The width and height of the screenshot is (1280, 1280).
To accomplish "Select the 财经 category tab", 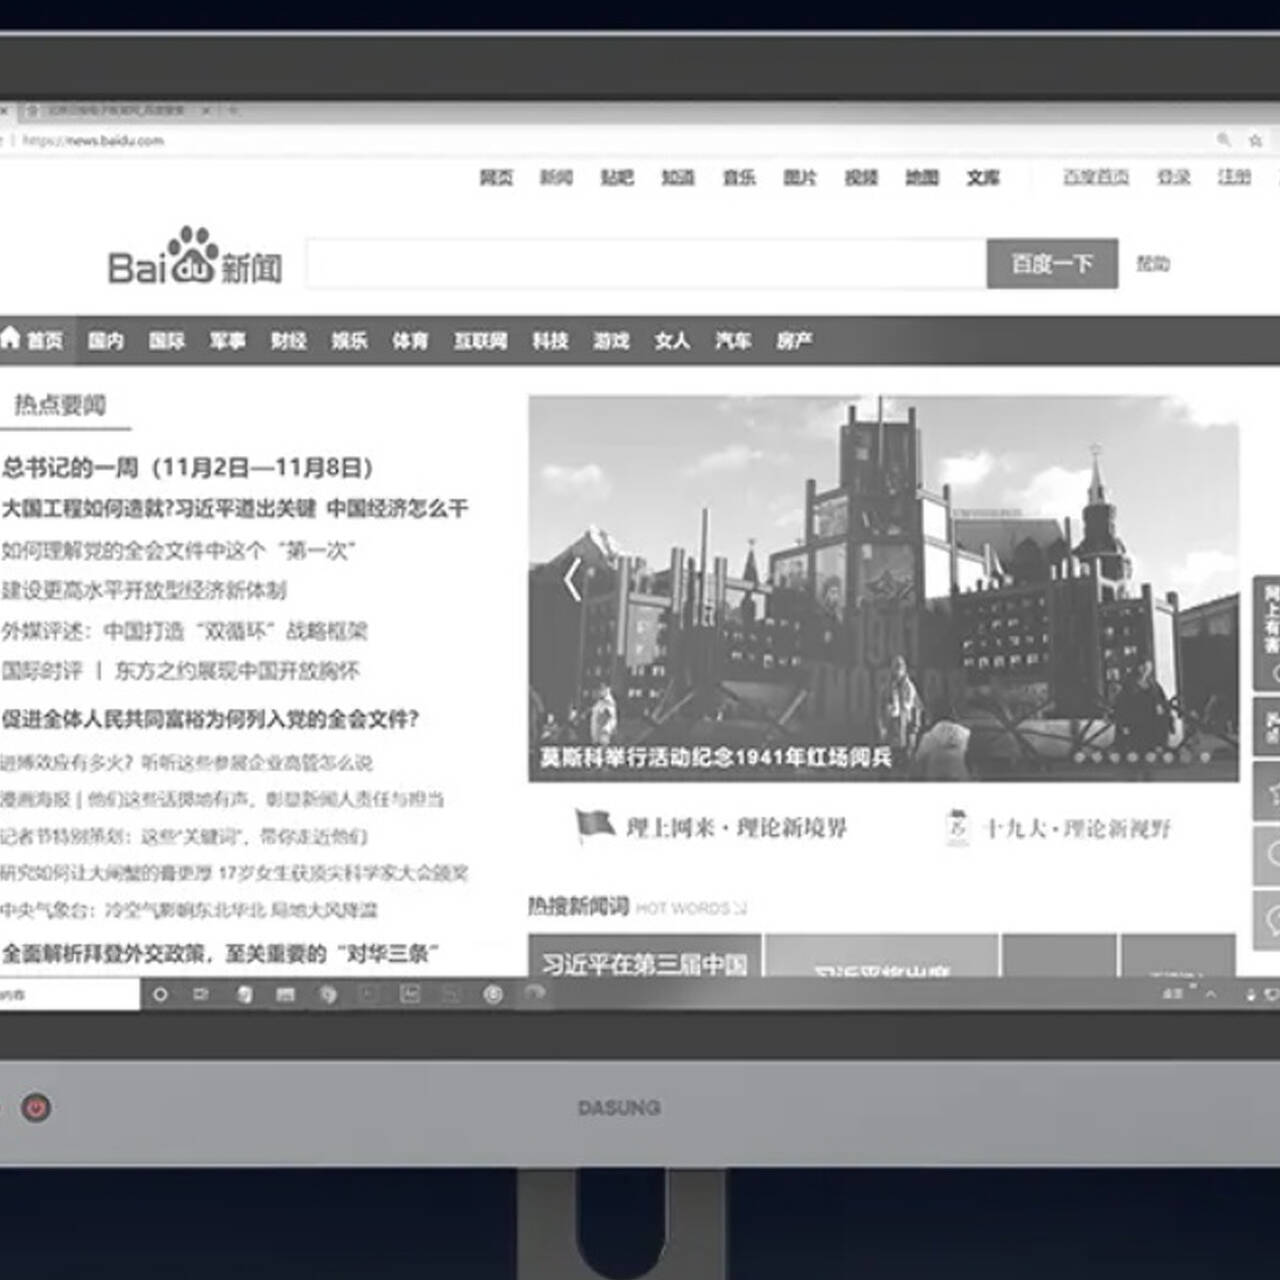I will 289,341.
